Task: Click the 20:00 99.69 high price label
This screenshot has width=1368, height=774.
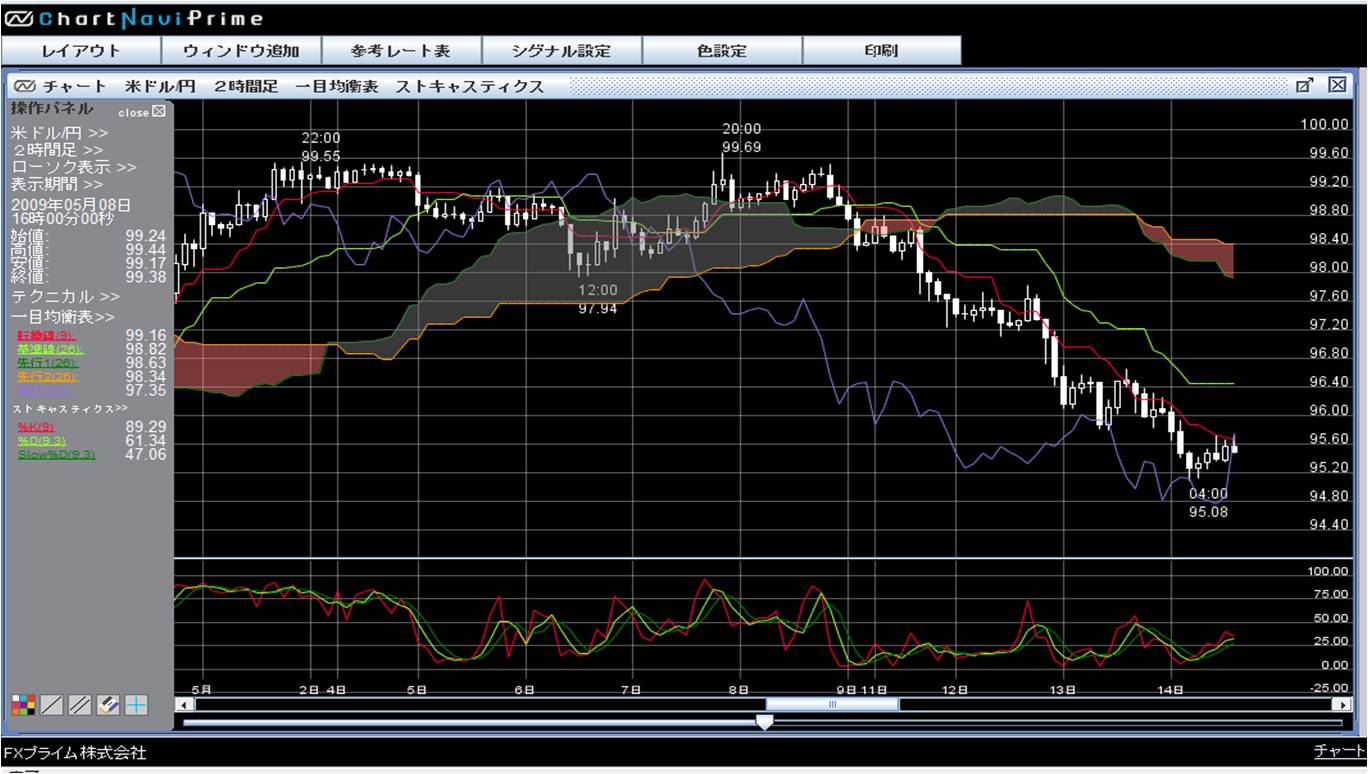Action: pyautogui.click(x=741, y=138)
